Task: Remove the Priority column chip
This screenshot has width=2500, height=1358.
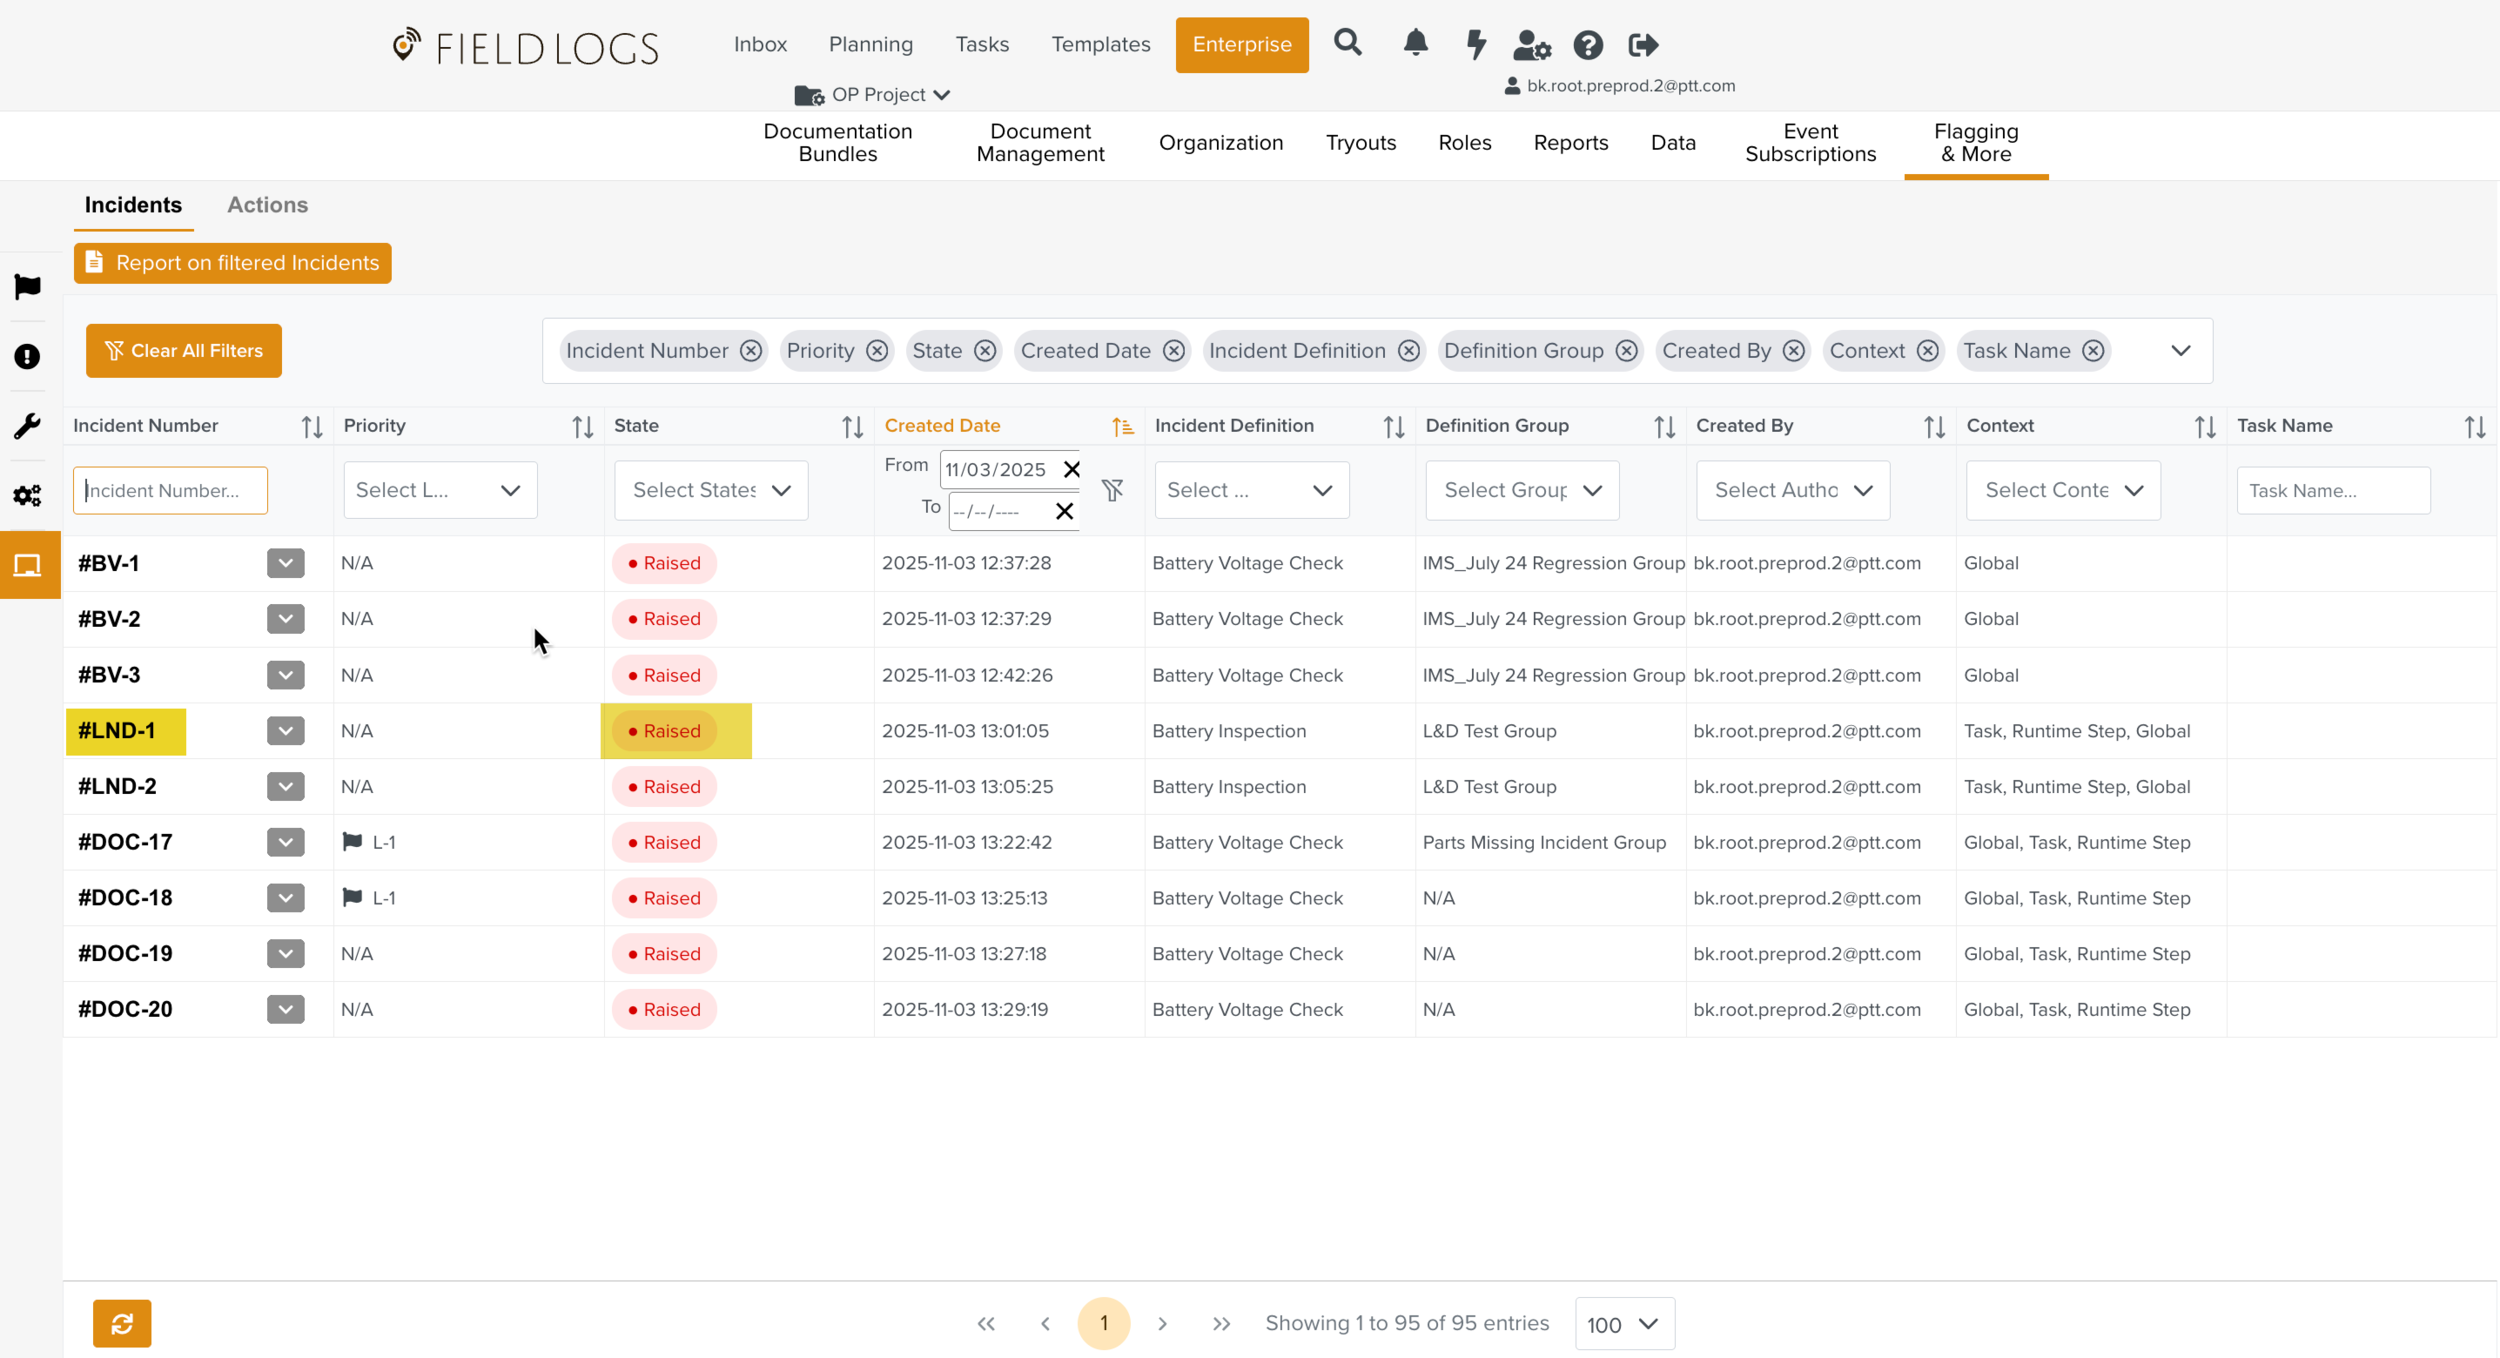Action: click(x=877, y=351)
